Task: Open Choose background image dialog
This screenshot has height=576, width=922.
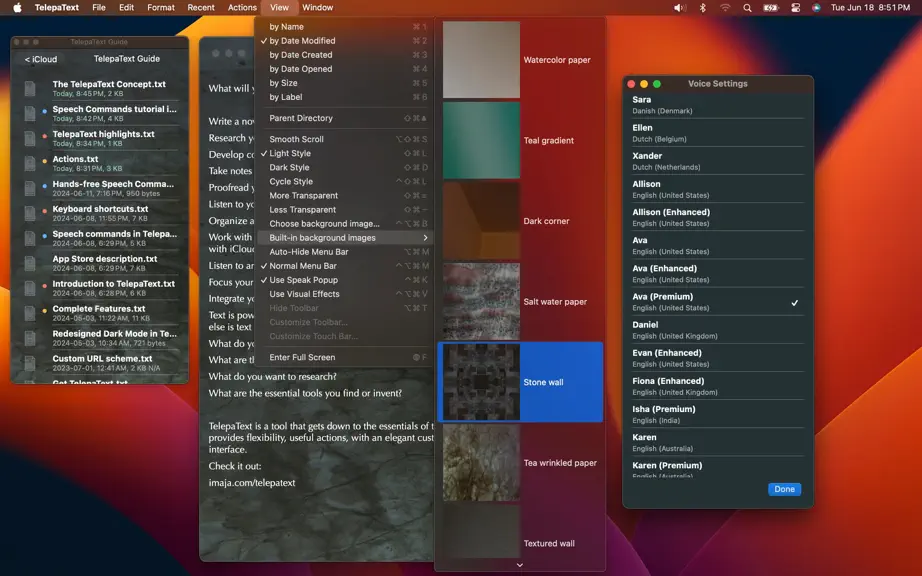Action: pos(344,223)
